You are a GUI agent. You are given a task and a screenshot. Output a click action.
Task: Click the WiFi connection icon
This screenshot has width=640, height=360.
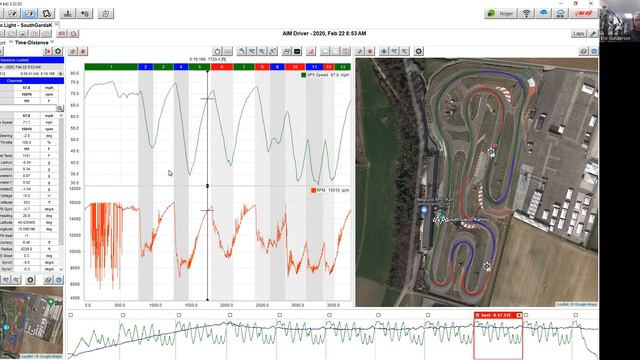tap(527, 13)
